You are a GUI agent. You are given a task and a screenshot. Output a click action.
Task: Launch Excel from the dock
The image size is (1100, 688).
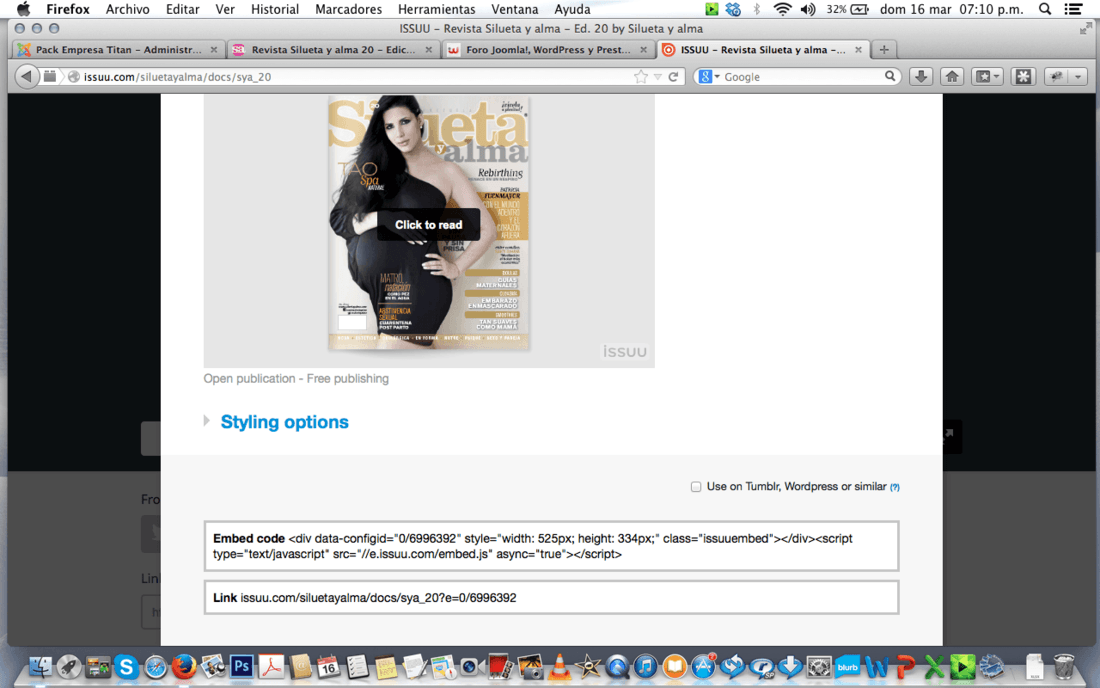point(934,666)
